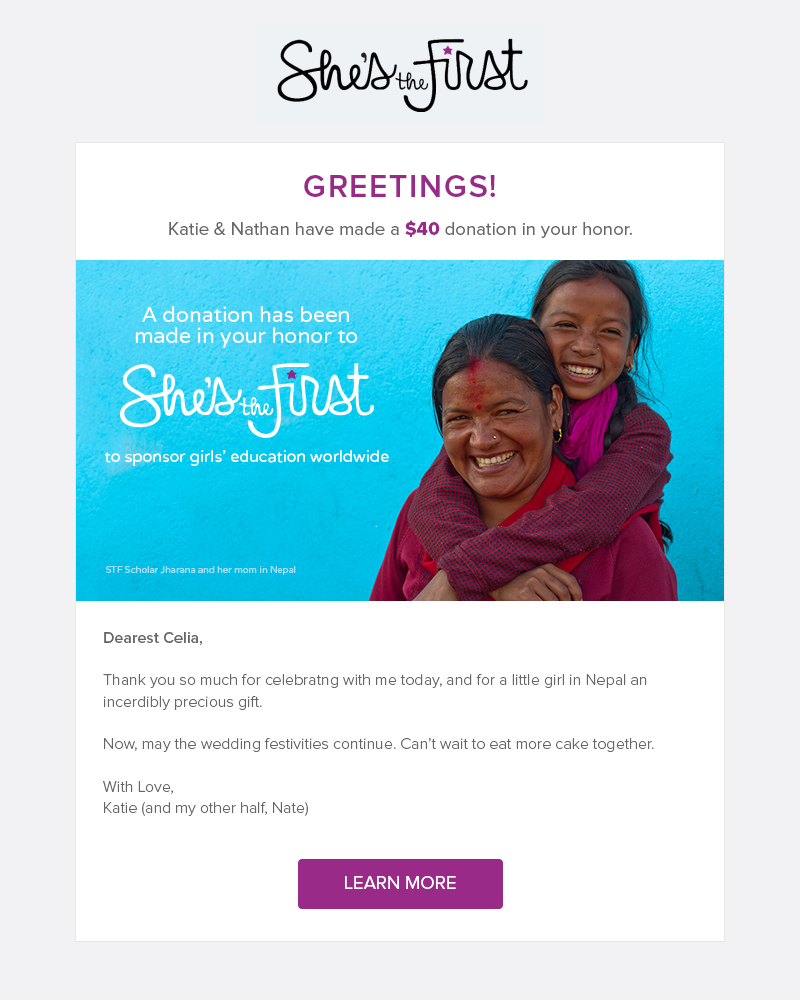Click the She's the First header logo
Image resolution: width=800 pixels, height=1000 pixels.
click(400, 75)
